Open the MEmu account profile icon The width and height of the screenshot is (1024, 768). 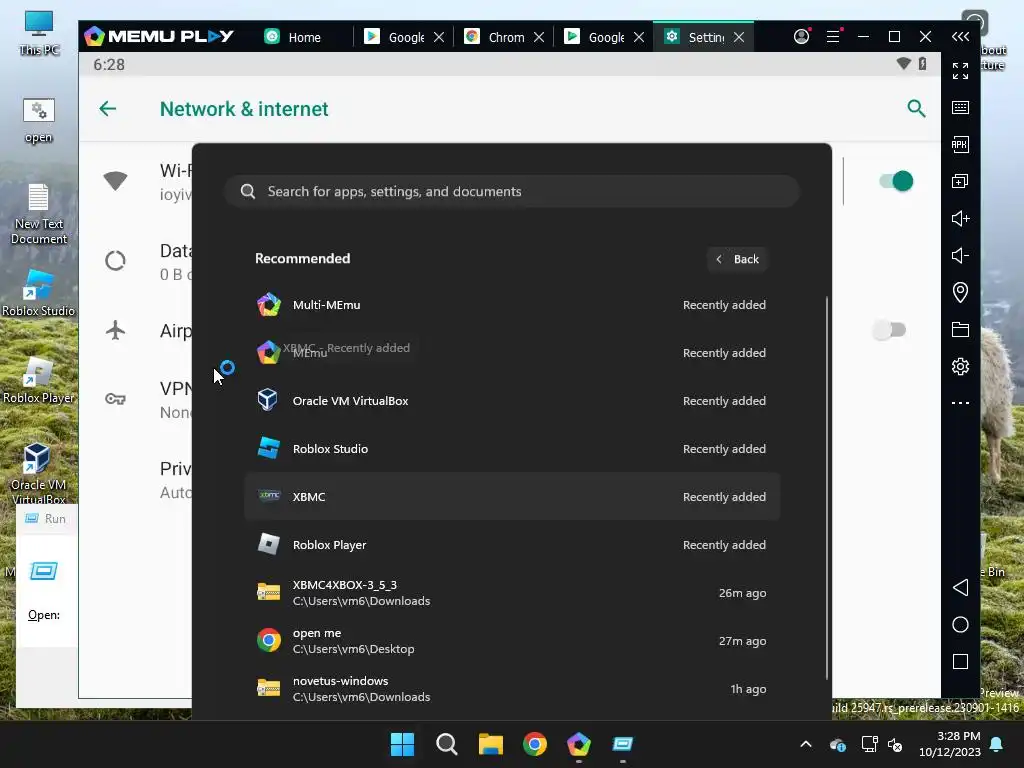coord(801,37)
